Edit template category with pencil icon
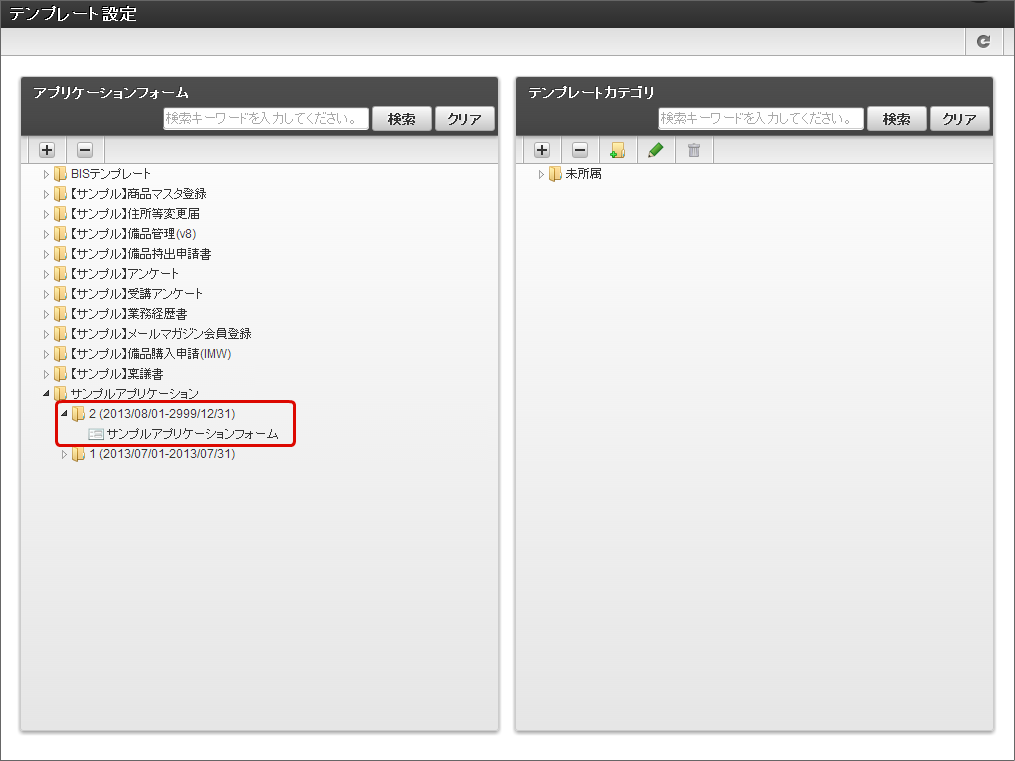This screenshot has height=761, width=1015. coord(656,150)
